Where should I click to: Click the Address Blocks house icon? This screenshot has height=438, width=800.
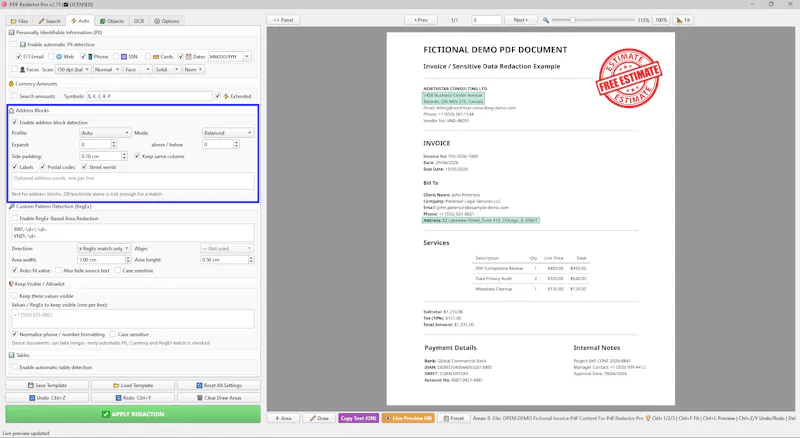12,110
